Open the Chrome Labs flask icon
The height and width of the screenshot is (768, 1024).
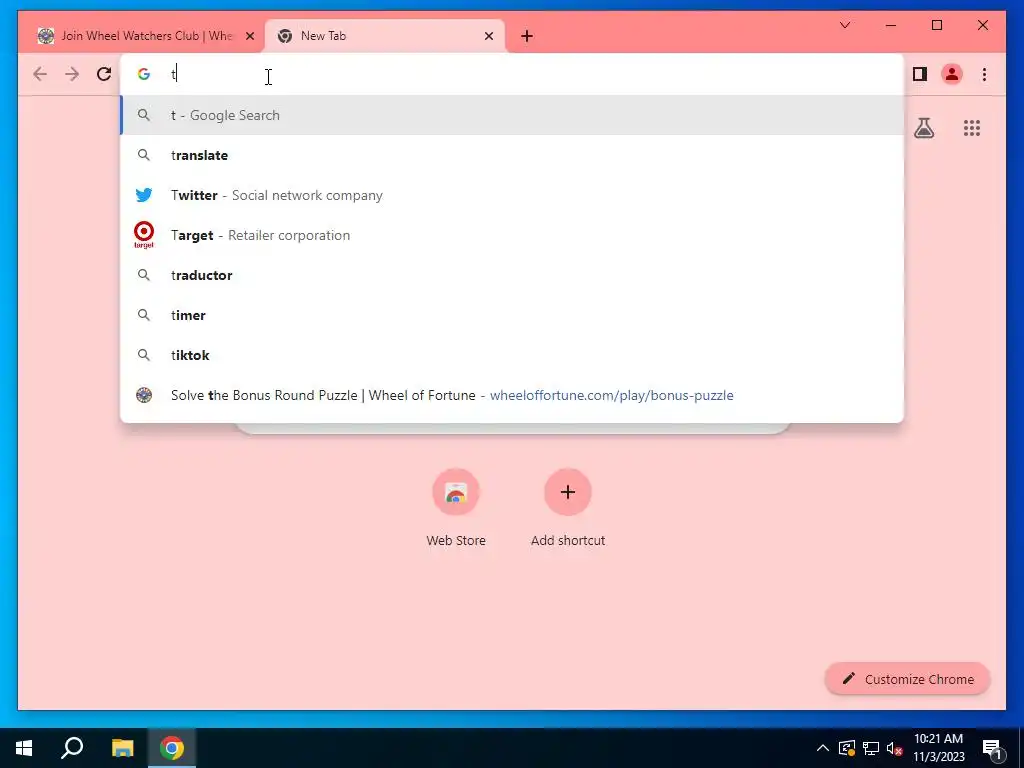click(x=923, y=128)
